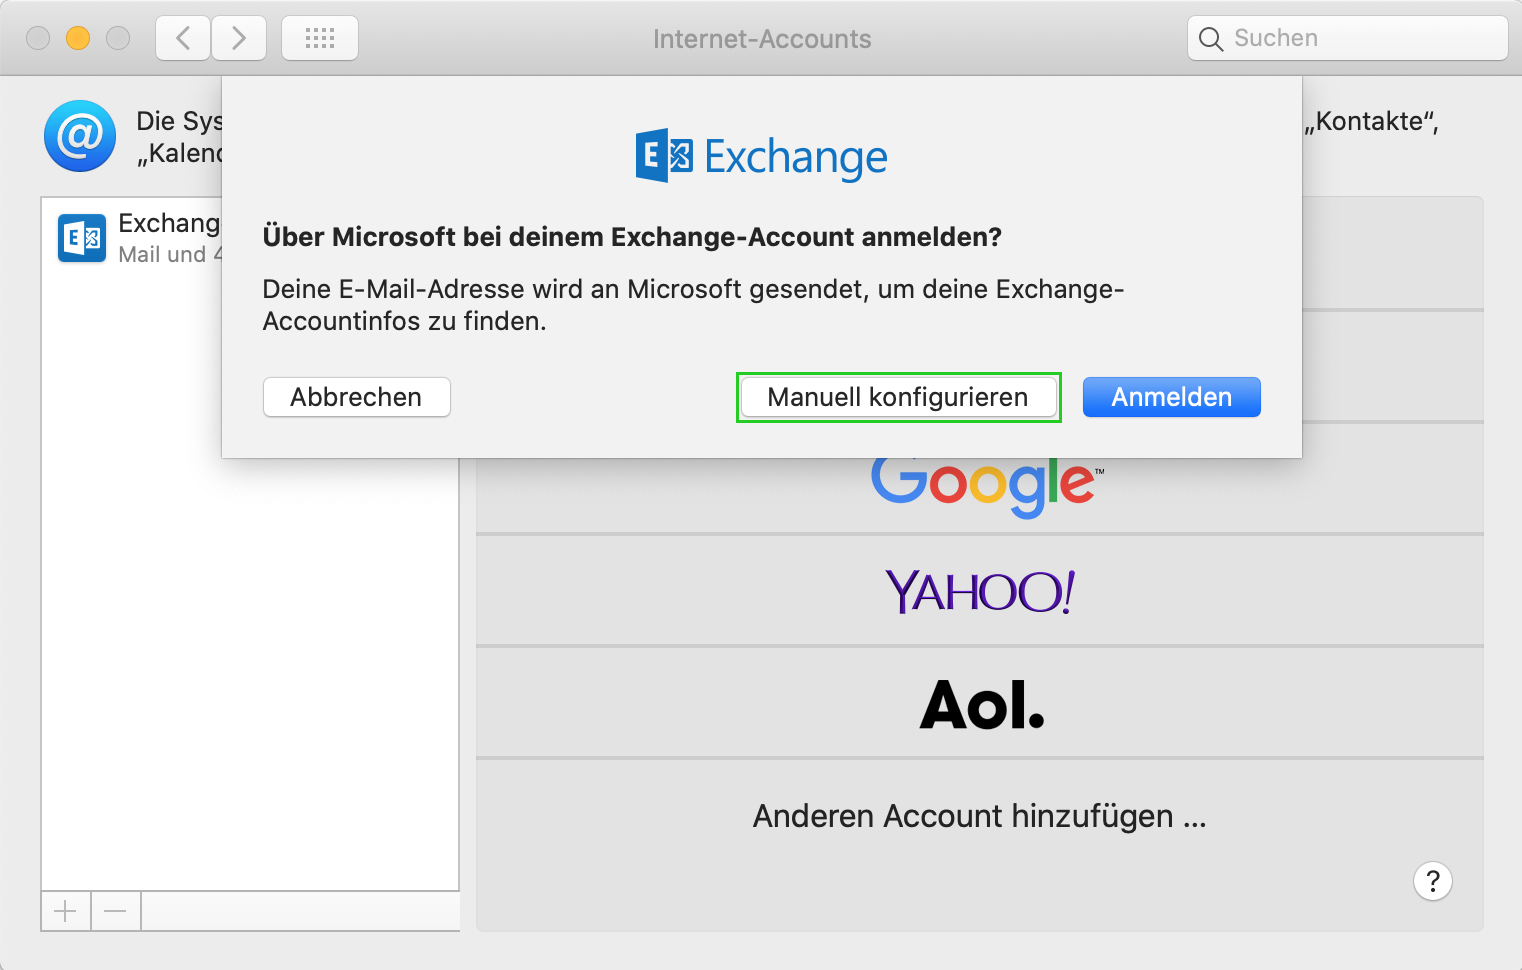Choose the Yahoo account provider

pyautogui.click(x=980, y=591)
